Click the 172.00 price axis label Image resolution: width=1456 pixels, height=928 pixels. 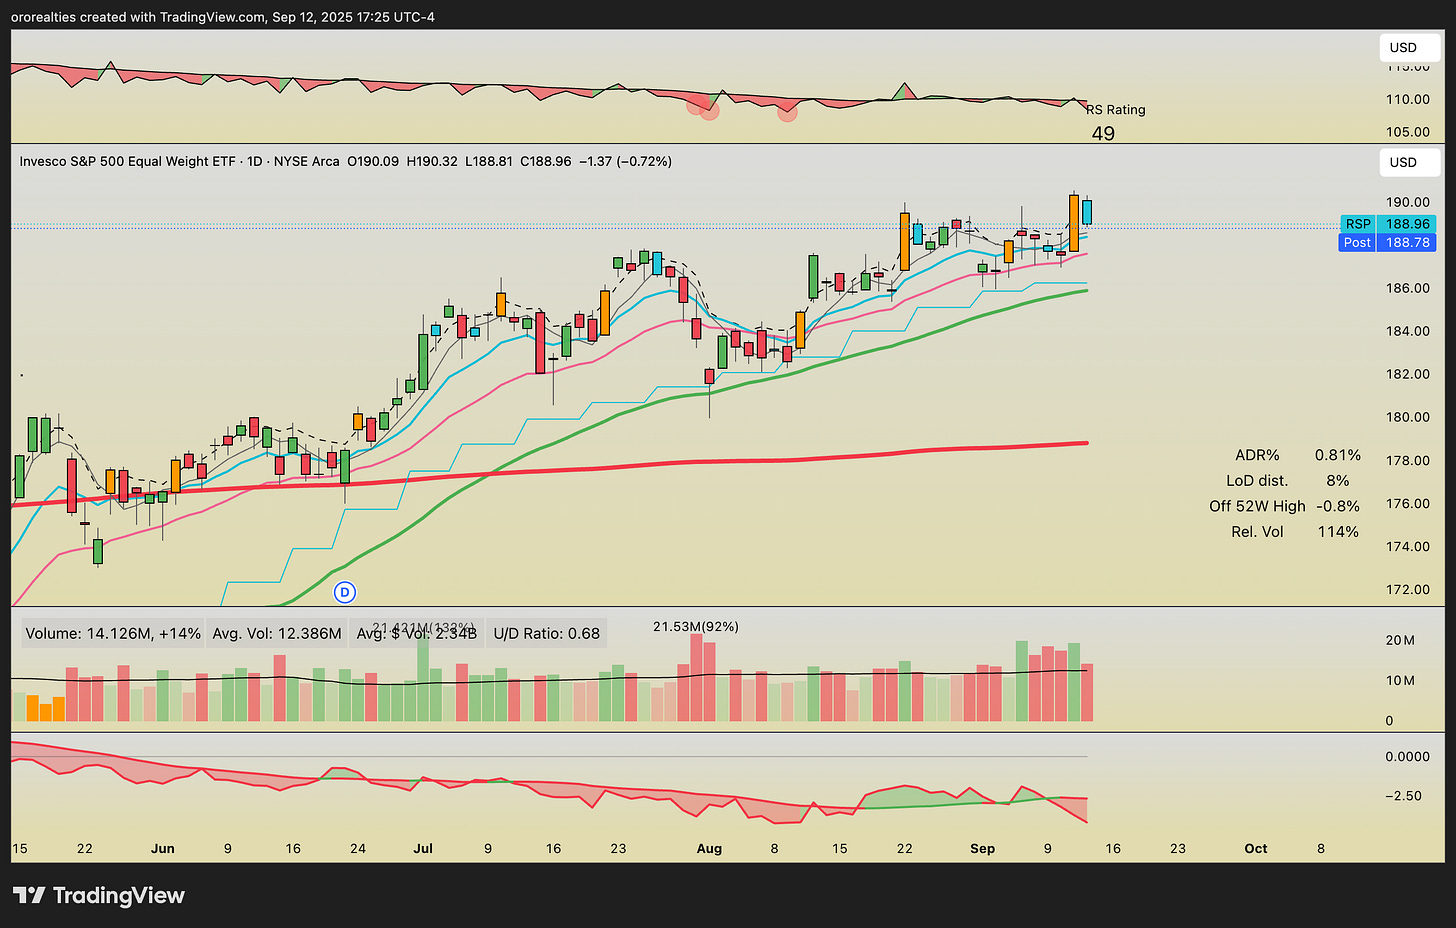pos(1407,589)
